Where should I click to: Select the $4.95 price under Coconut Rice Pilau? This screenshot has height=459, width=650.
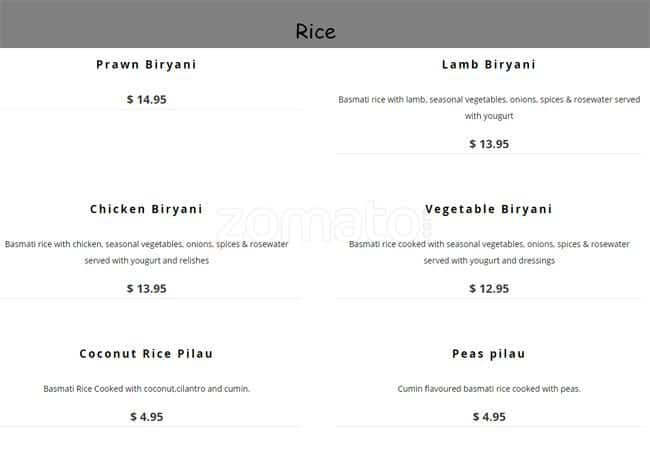(146, 417)
